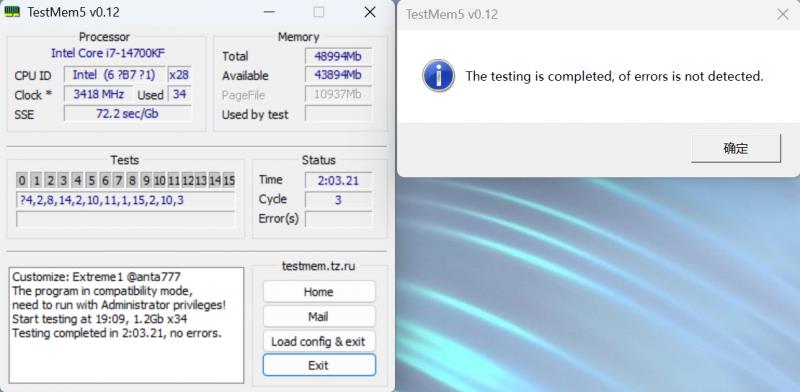Click the Exit button
The image size is (800, 392).
(319, 365)
